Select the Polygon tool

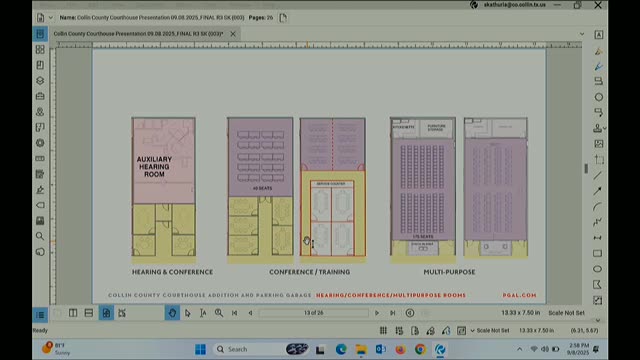click(x=598, y=284)
